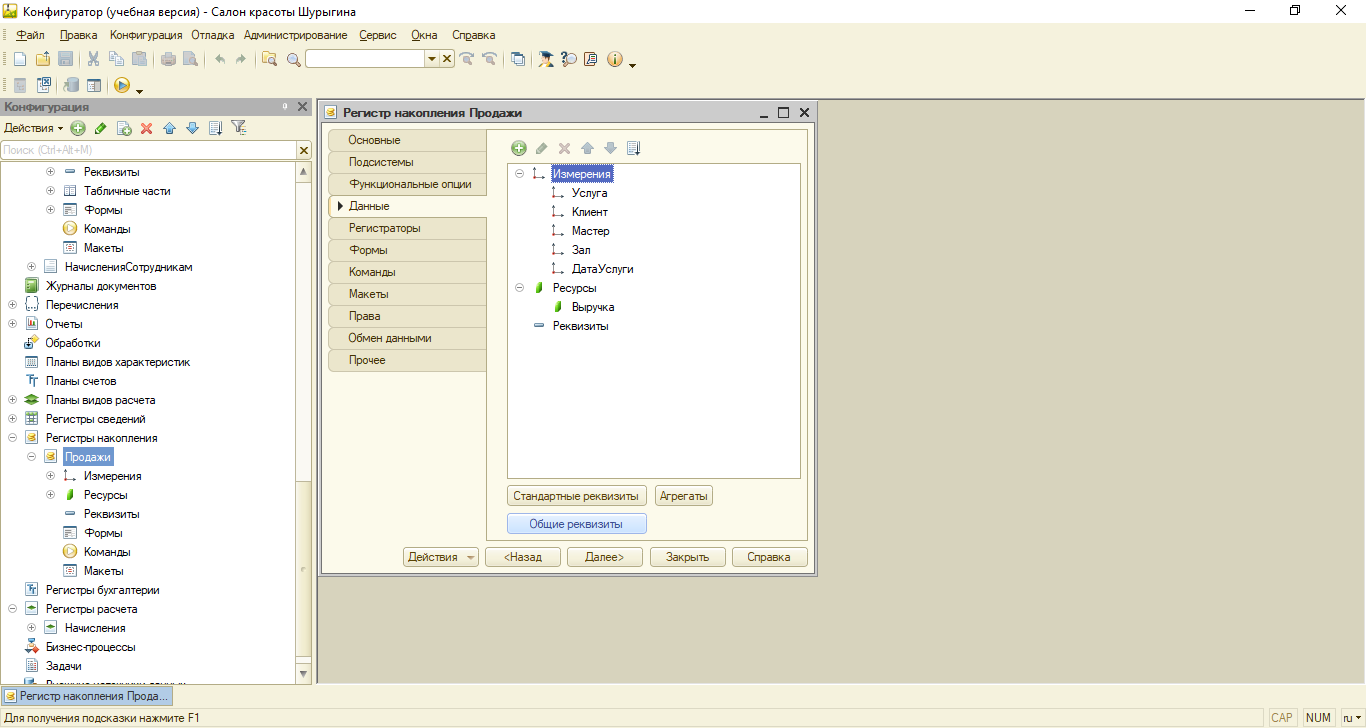Start debugging with the play icon
Screen dimensions: 1366x728
pos(121,86)
